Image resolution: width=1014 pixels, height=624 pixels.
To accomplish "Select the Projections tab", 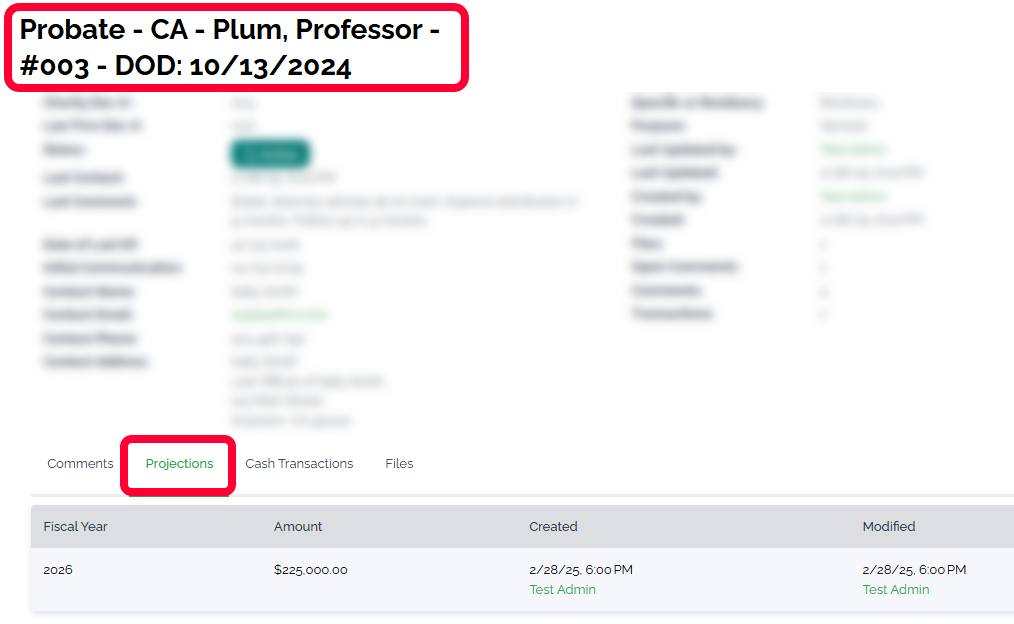I will coord(179,464).
